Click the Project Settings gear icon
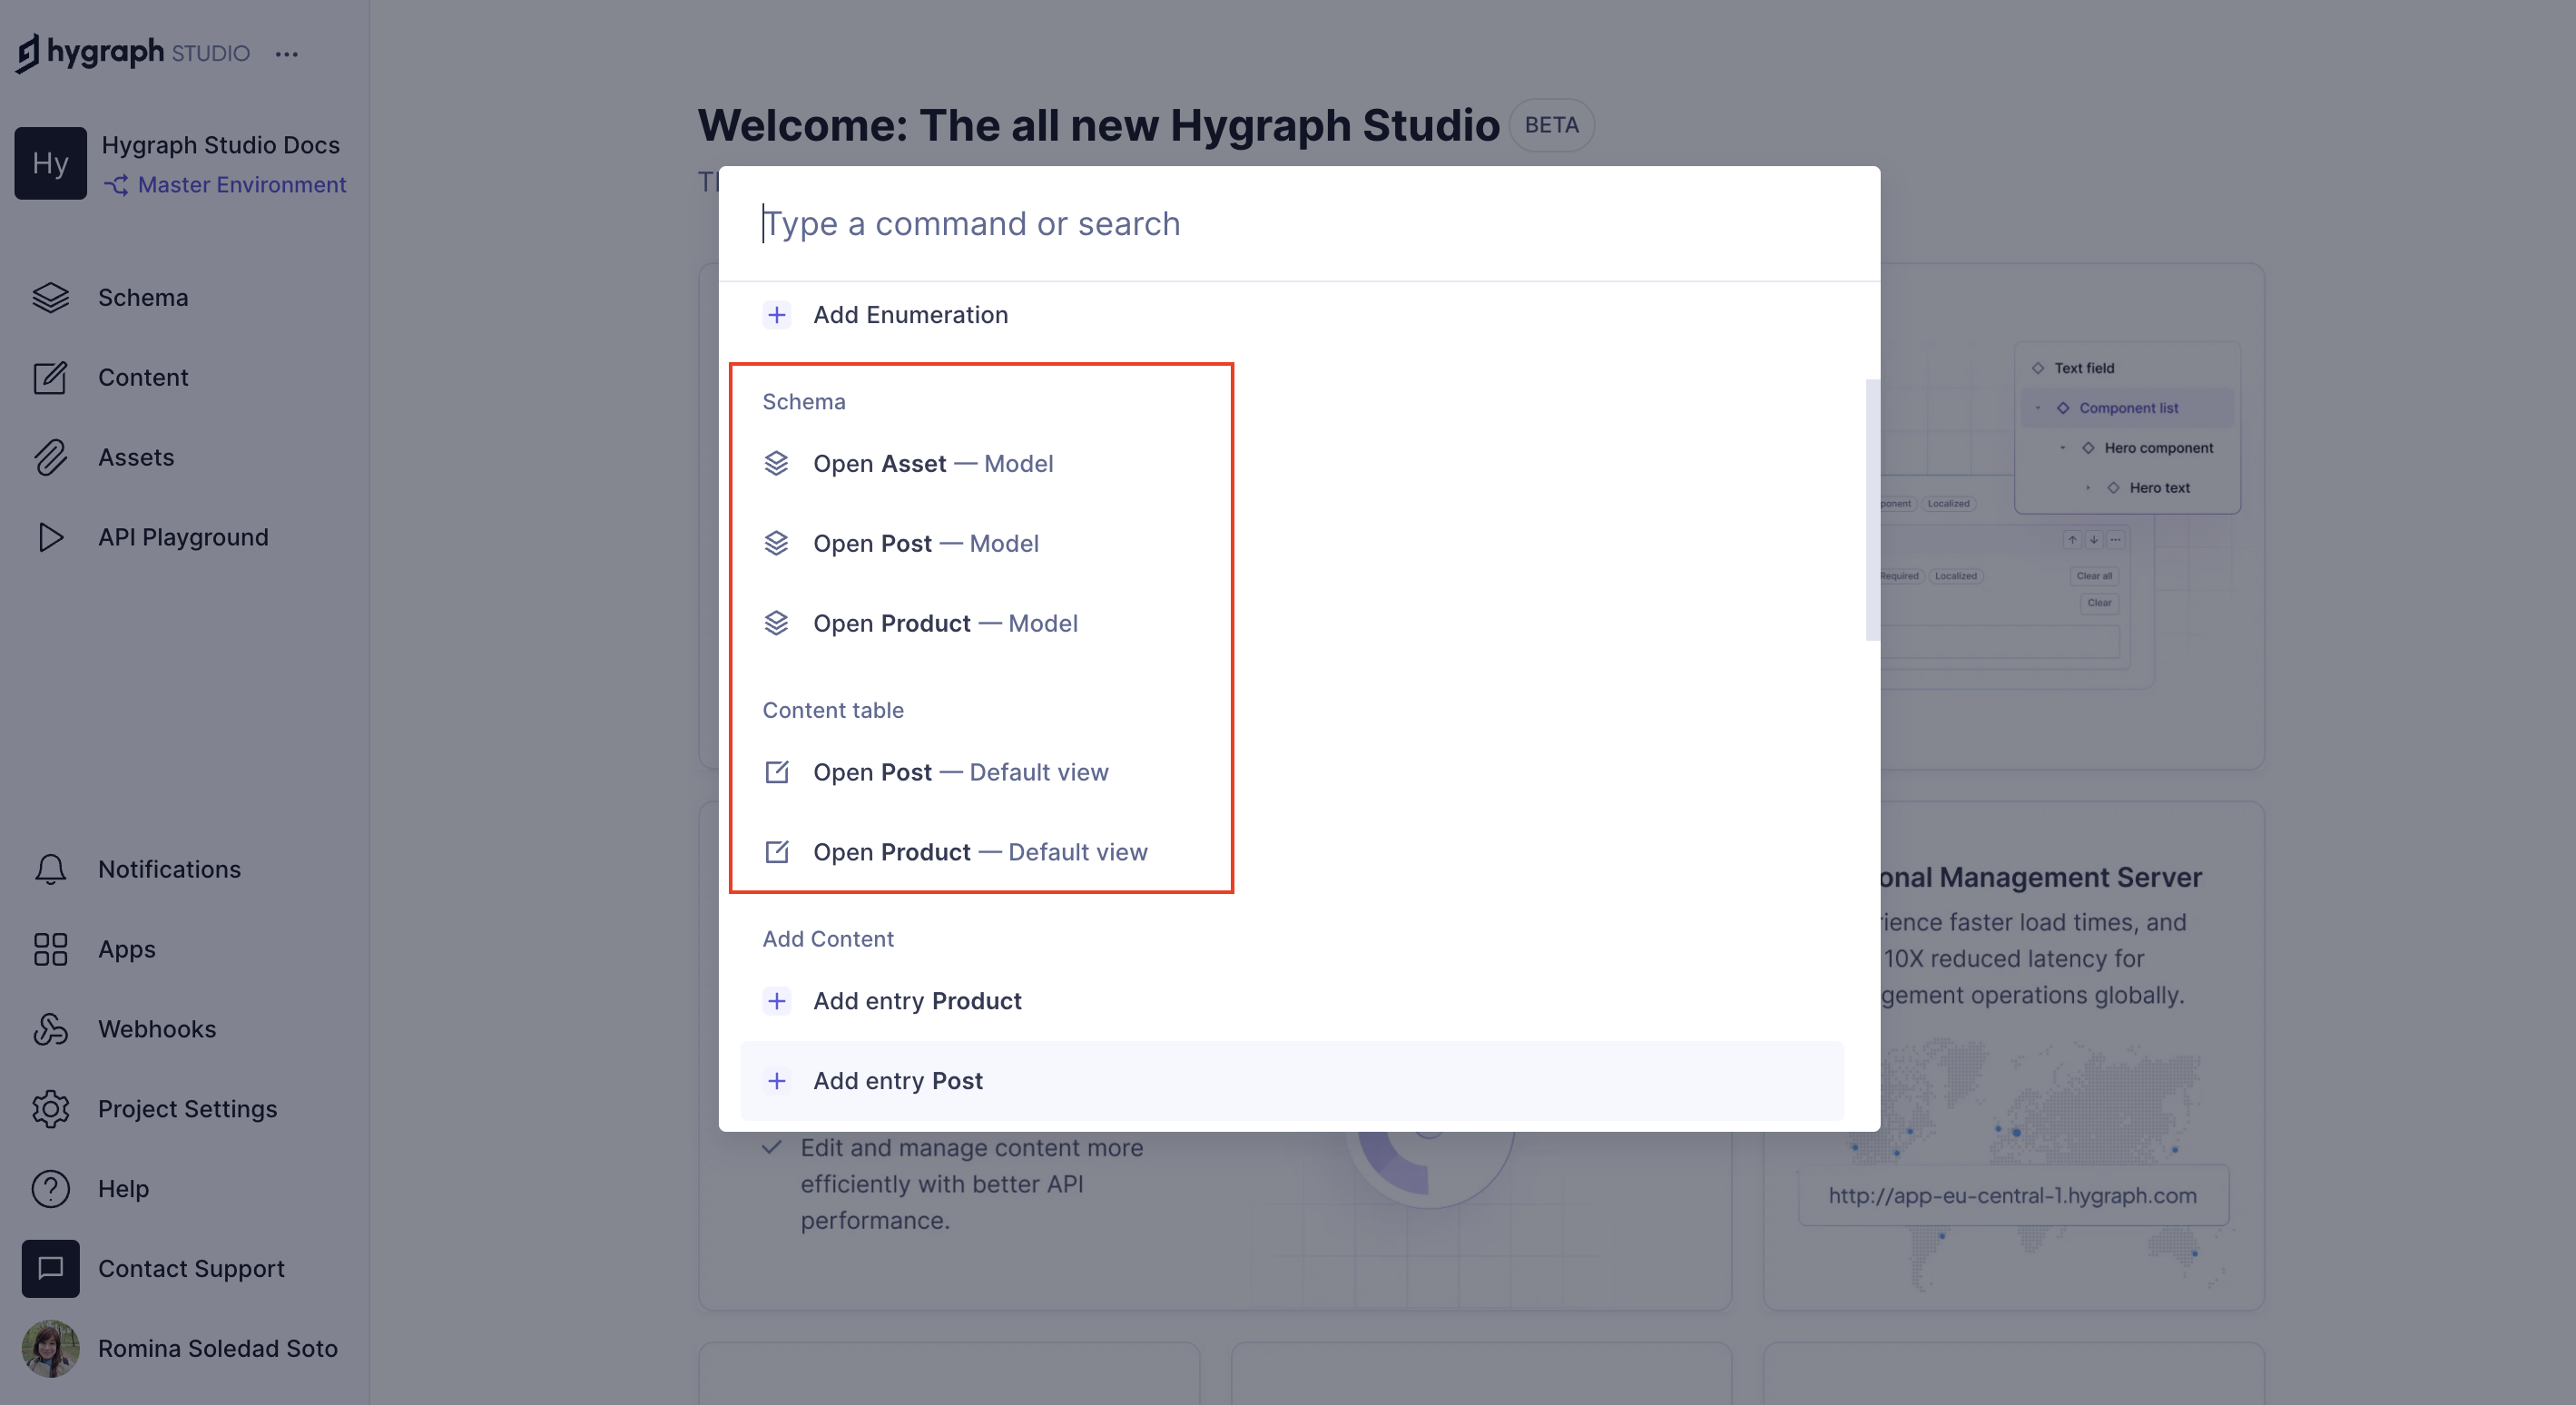This screenshot has height=1405, width=2576. (x=50, y=1109)
